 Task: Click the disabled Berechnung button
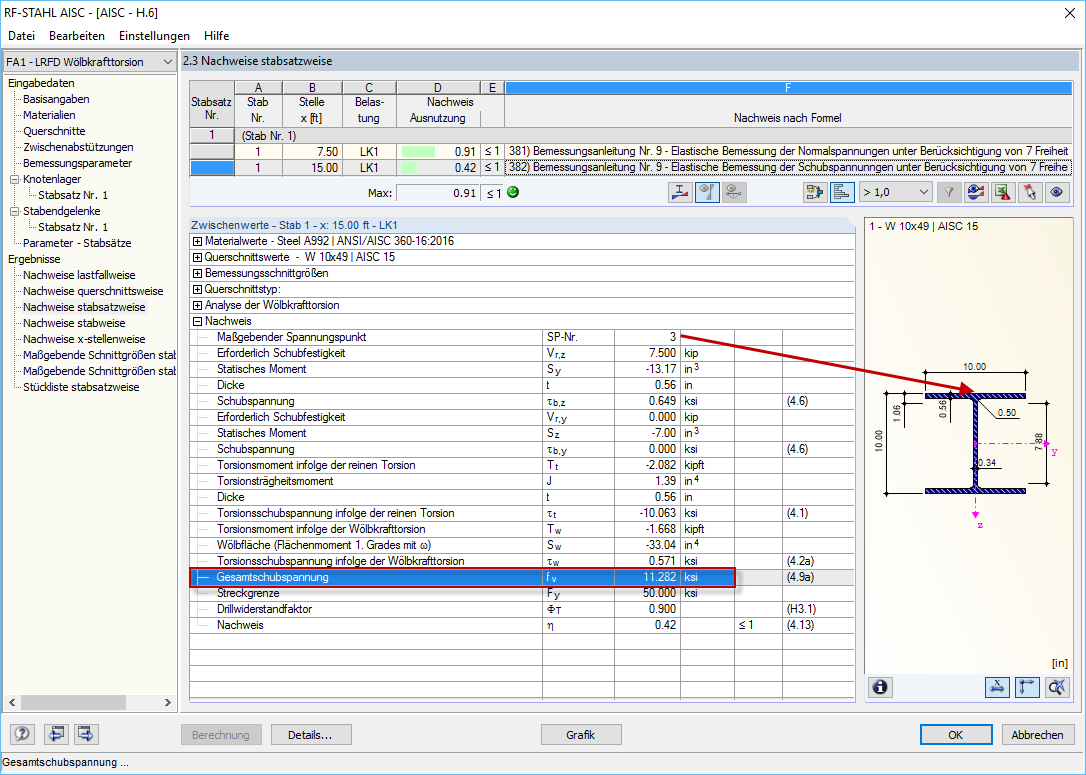pyautogui.click(x=221, y=735)
